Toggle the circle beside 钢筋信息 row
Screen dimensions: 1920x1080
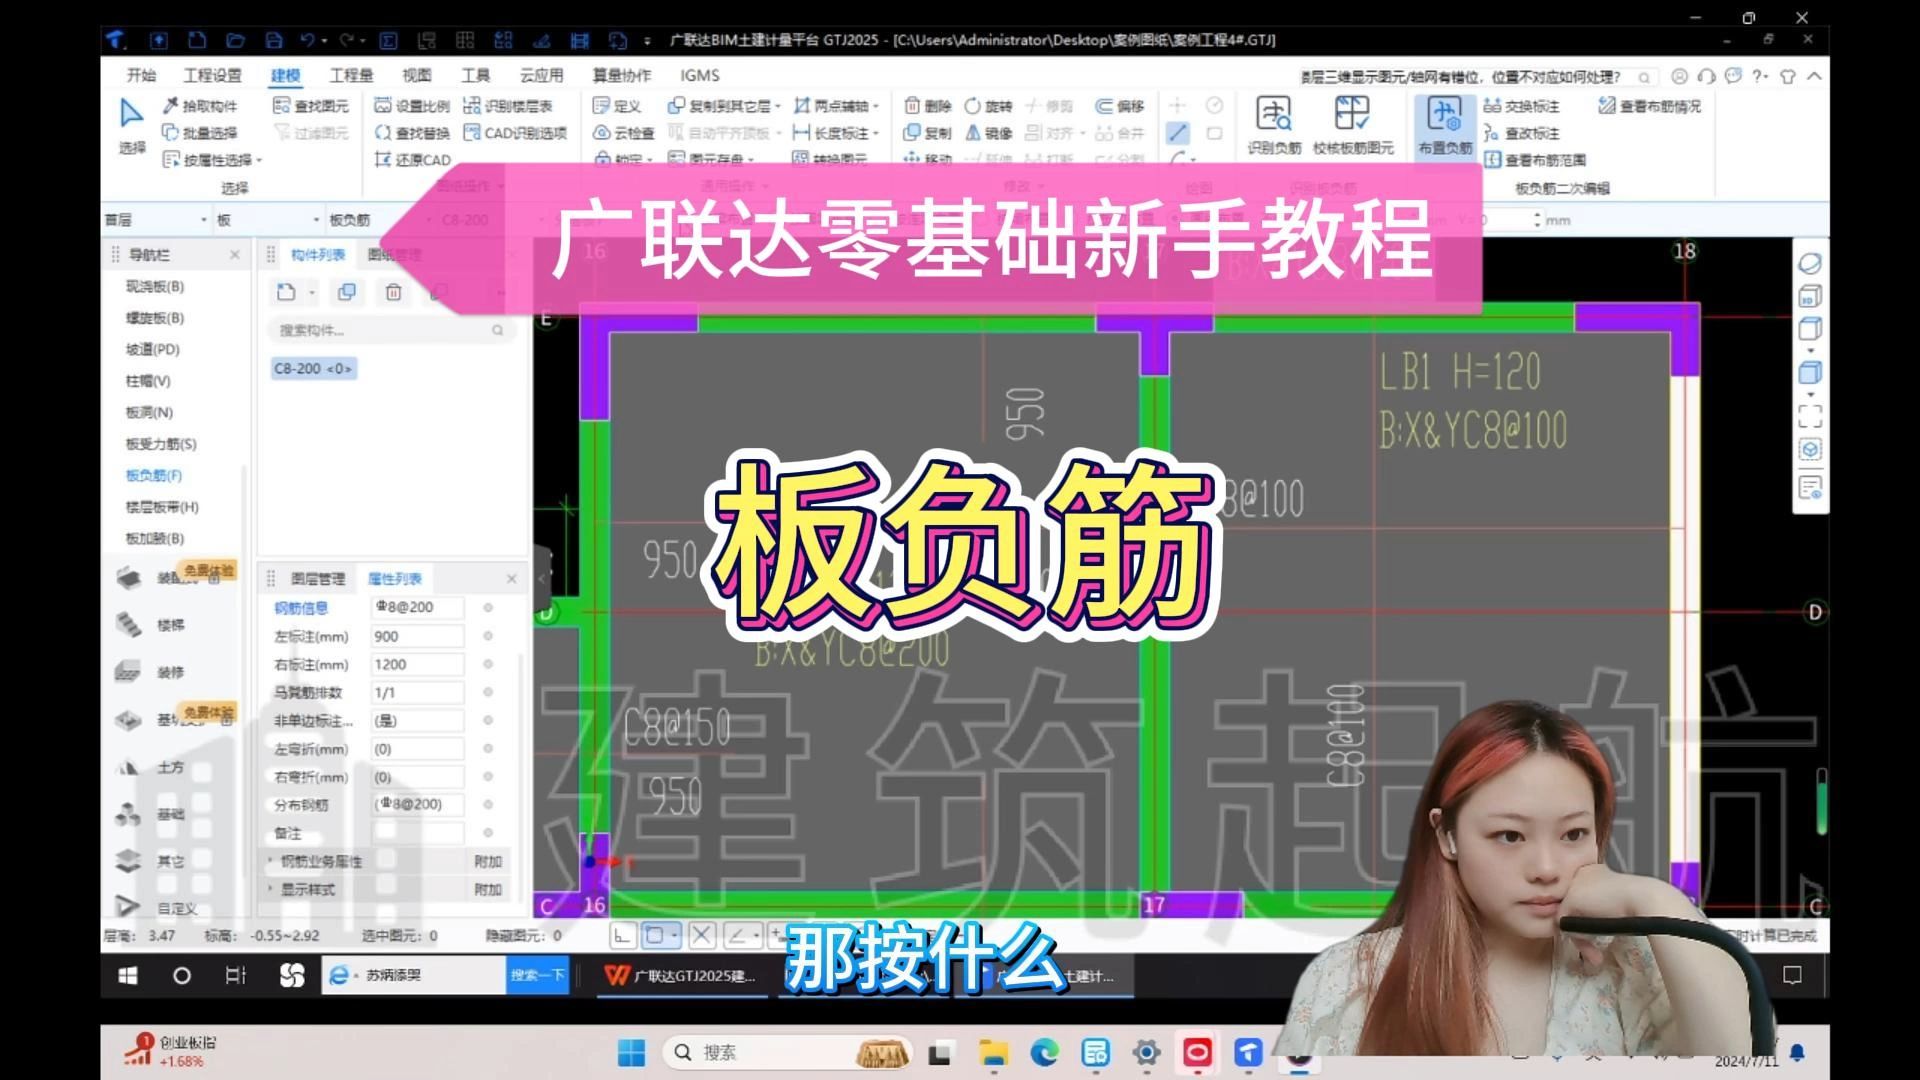(x=488, y=607)
